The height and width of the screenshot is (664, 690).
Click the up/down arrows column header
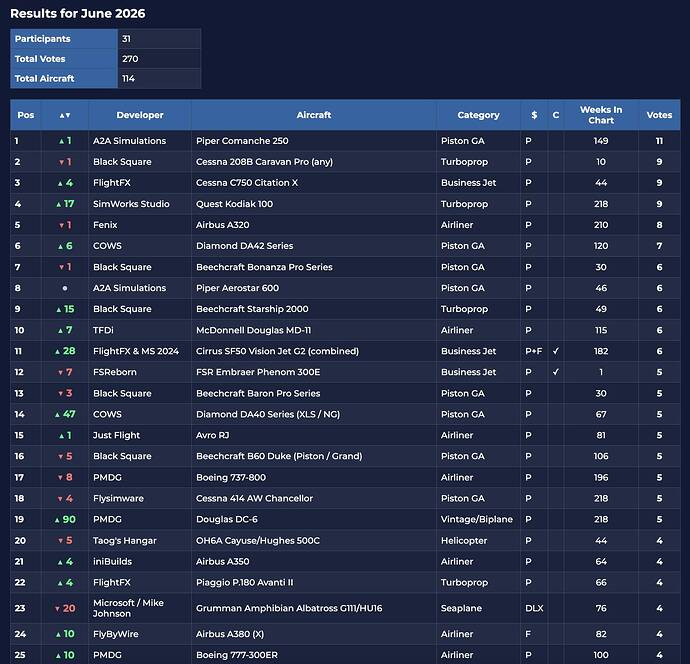(x=65, y=115)
